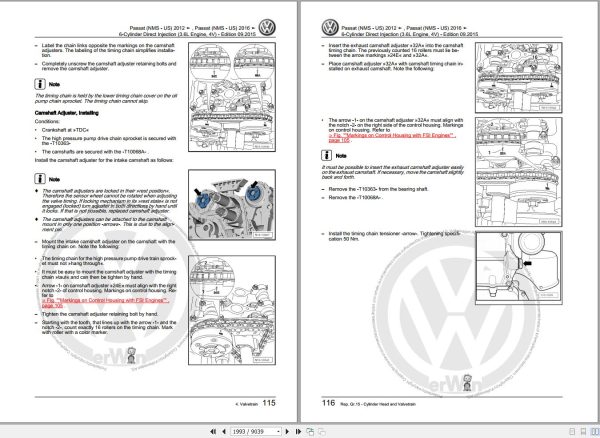Click the "Remove the -T10363-" step on page 116

click(378, 189)
